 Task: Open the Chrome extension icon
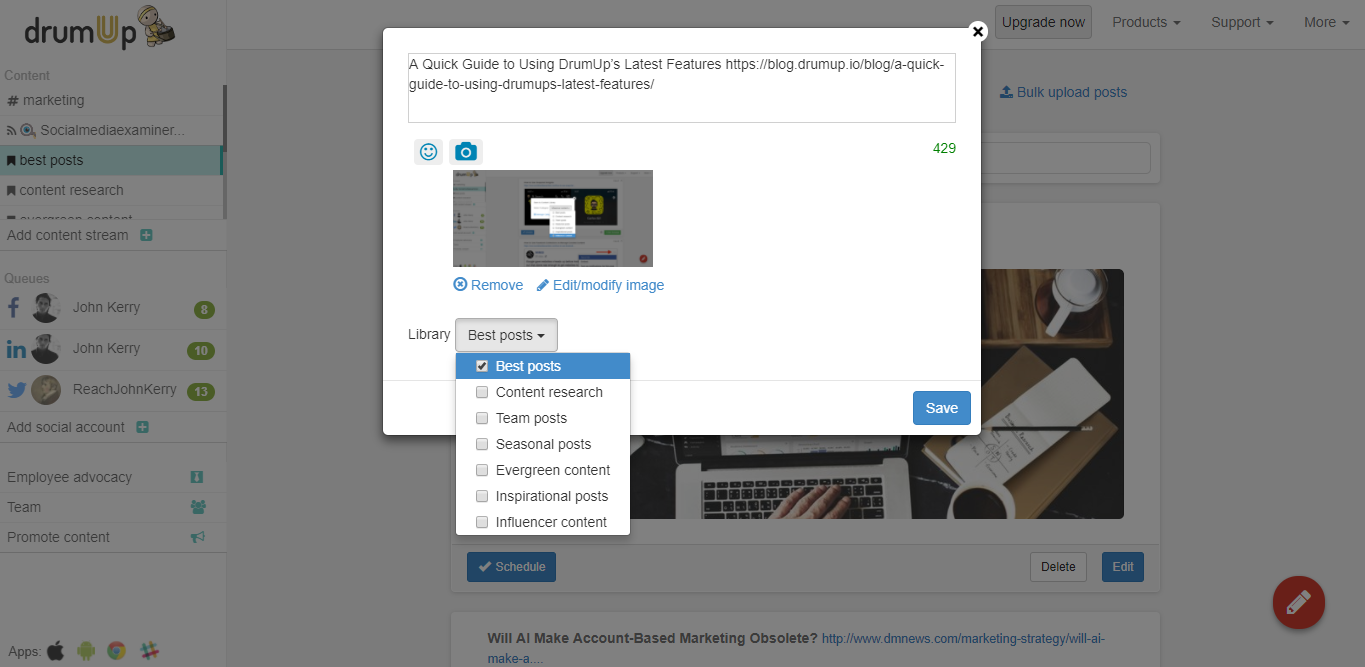pos(116,651)
